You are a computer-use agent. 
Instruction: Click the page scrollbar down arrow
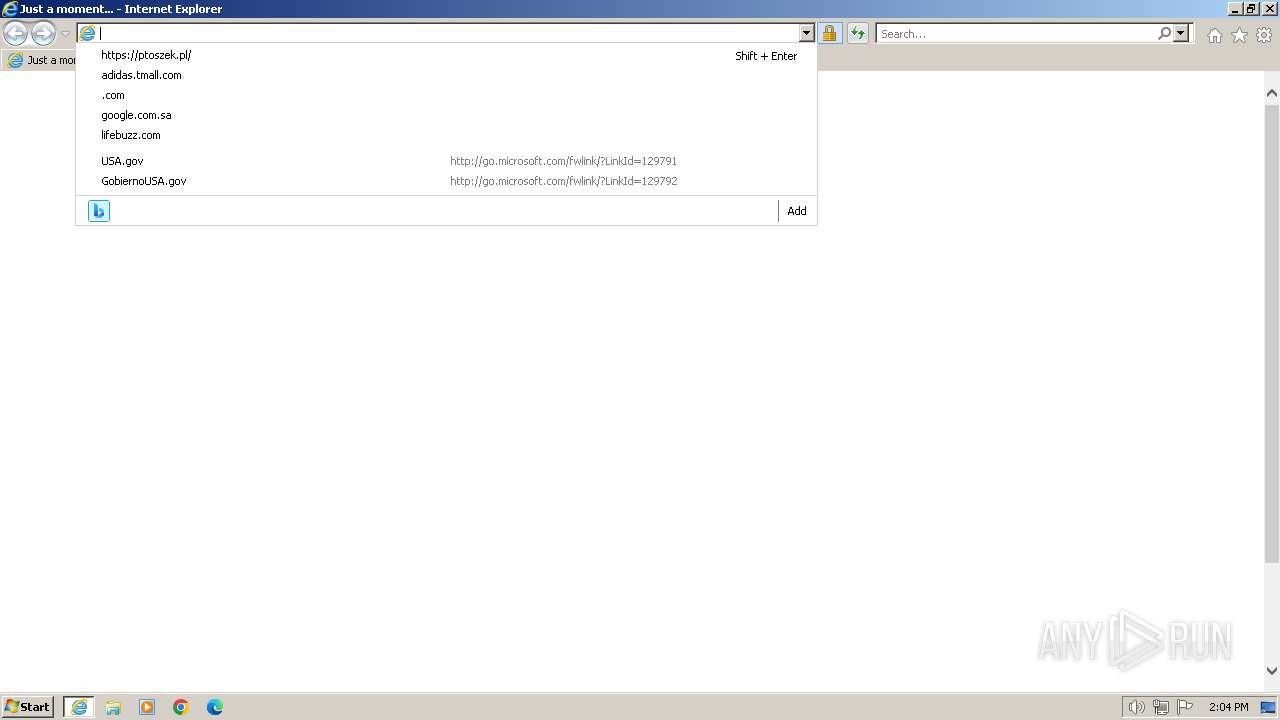pyautogui.click(x=1272, y=671)
